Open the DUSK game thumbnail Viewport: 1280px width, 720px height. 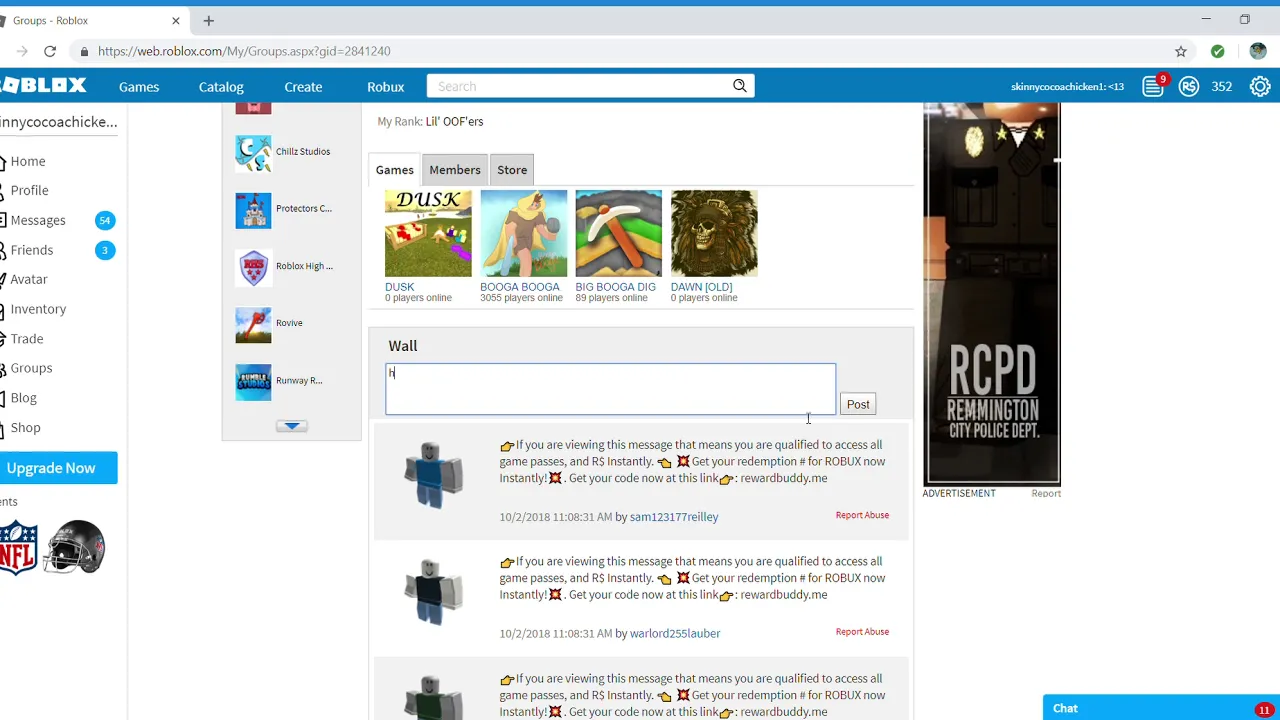pos(428,233)
